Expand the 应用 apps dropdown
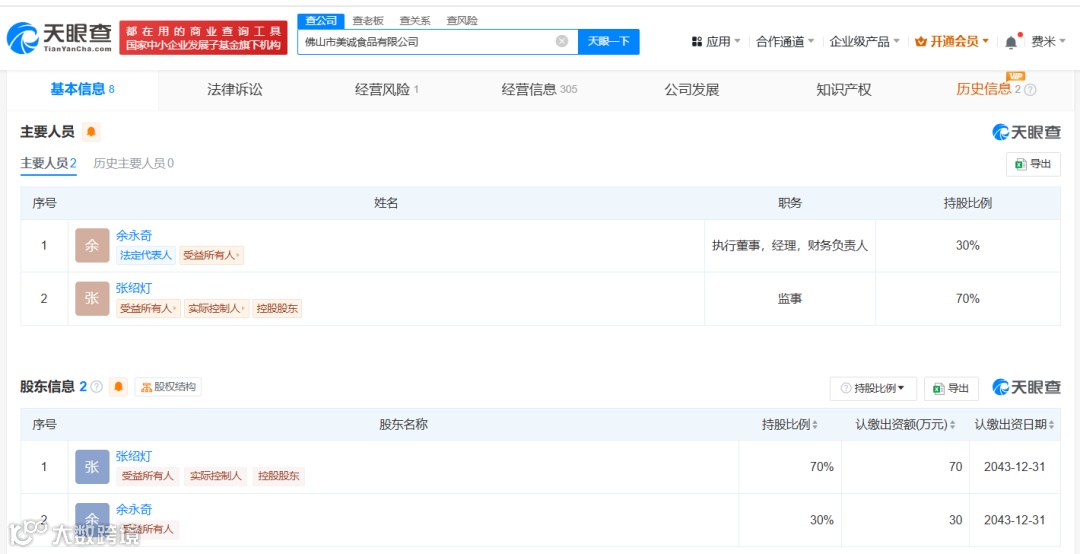 (x=716, y=41)
